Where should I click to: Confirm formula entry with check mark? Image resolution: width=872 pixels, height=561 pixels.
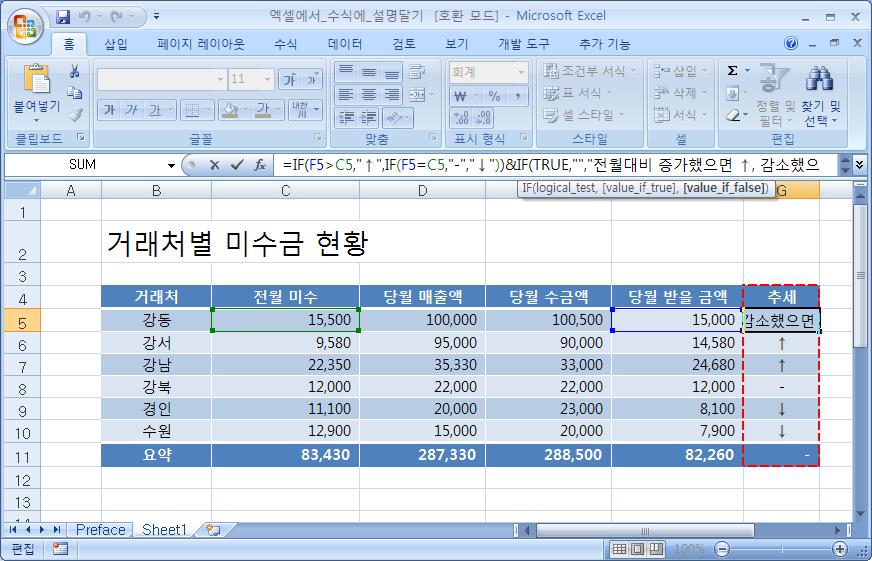pos(237,165)
